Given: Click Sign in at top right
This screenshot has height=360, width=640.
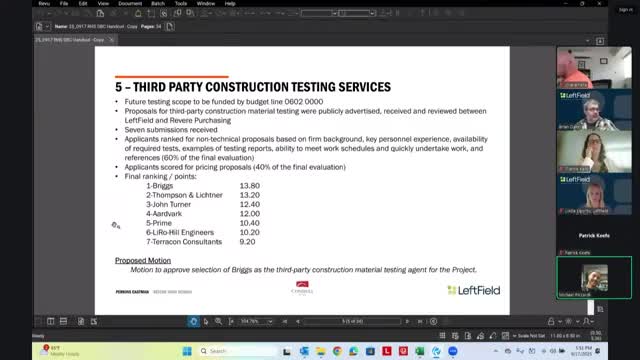Looking at the screenshot, I should coord(625,10).
